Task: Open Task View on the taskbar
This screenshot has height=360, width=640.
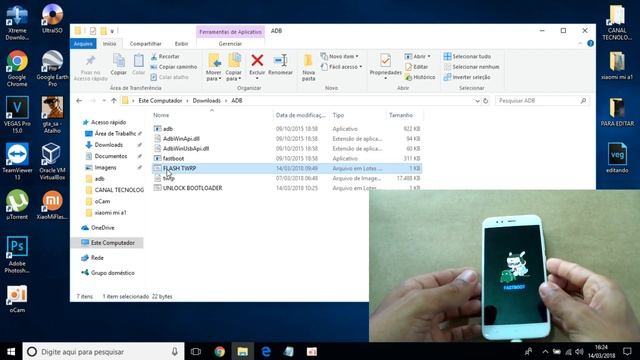Action: point(196,351)
